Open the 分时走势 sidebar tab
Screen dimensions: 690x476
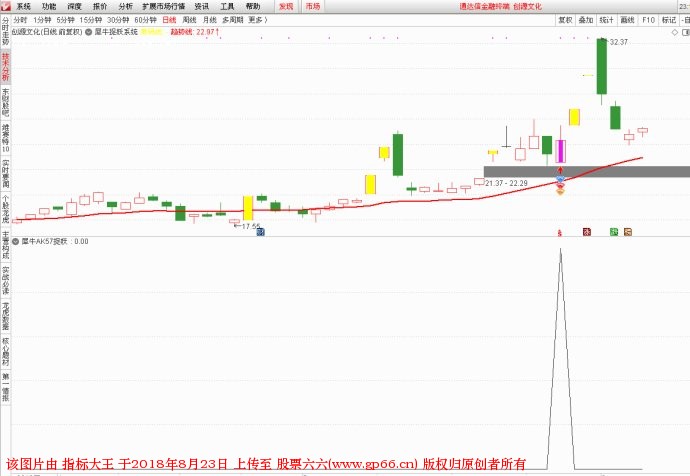(5, 31)
